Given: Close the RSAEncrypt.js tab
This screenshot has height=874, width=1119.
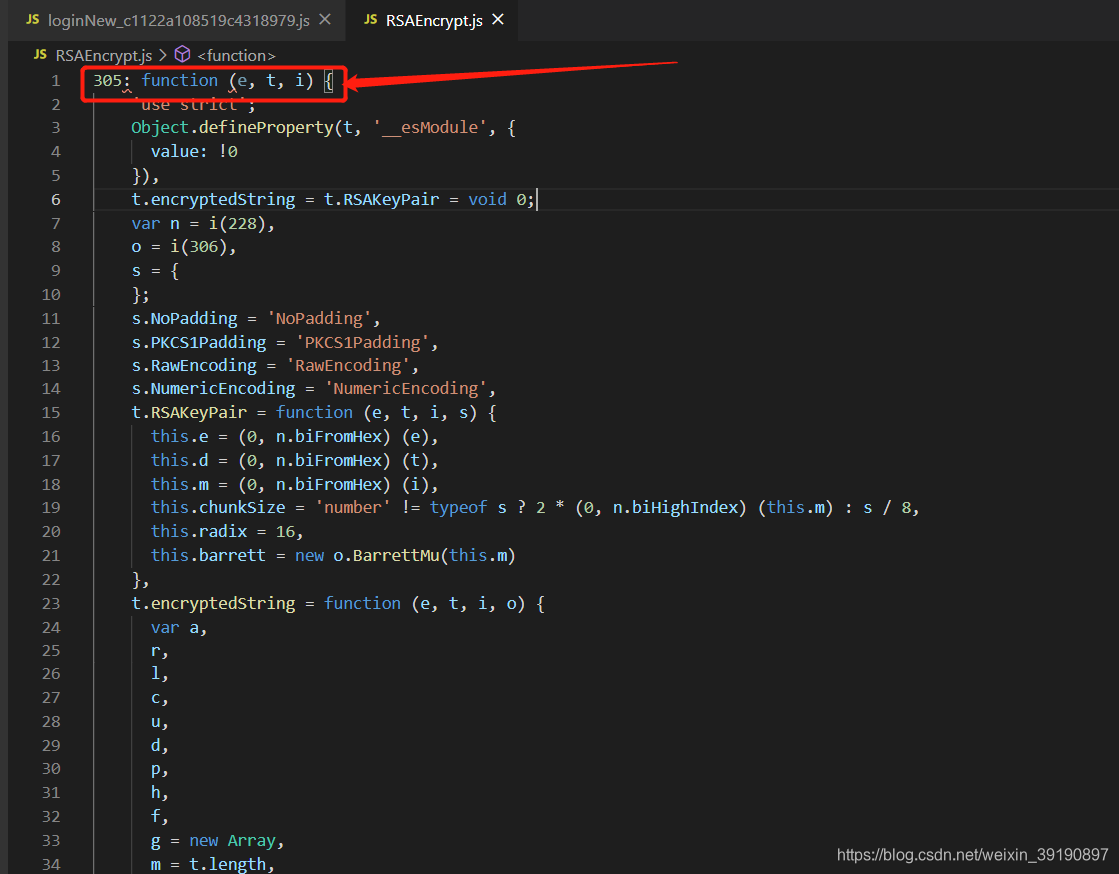Looking at the screenshot, I should click(498, 20).
